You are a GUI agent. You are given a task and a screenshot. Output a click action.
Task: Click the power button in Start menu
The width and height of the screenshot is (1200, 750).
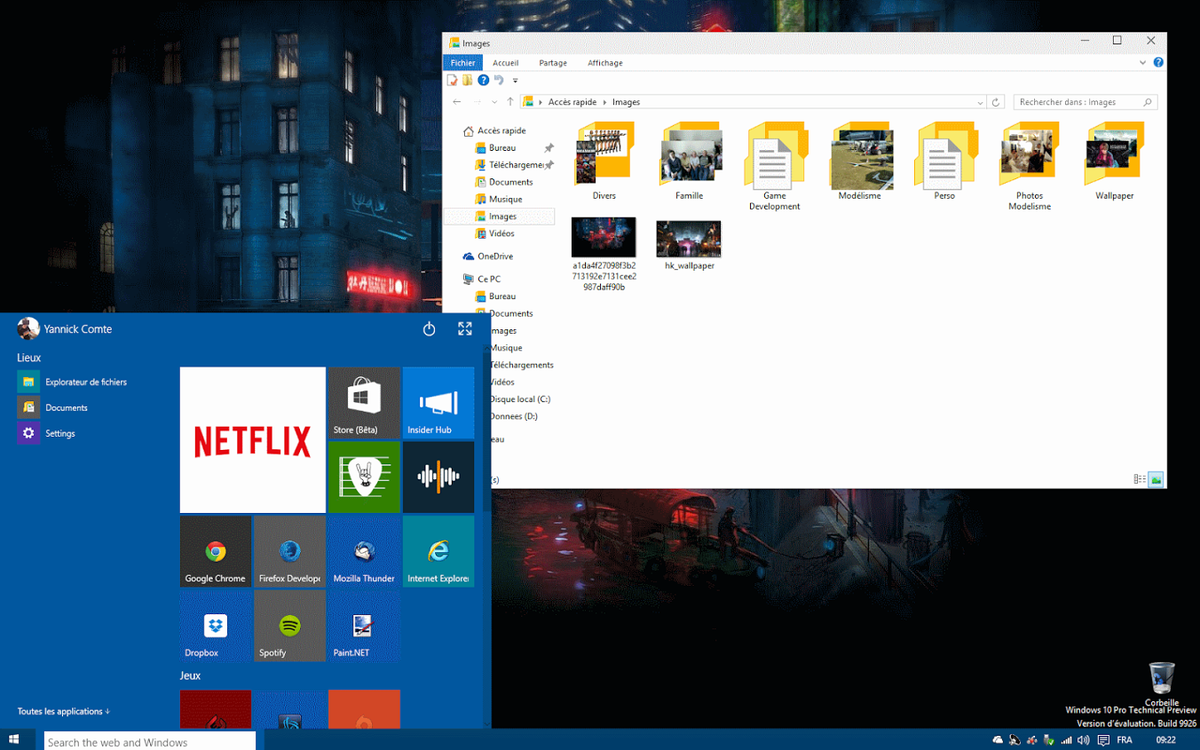tap(429, 329)
